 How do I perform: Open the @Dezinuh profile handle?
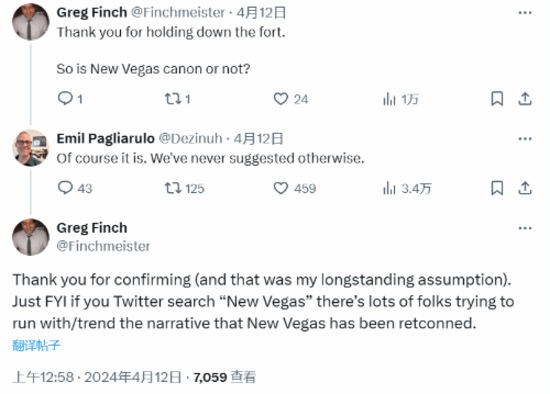[190, 139]
